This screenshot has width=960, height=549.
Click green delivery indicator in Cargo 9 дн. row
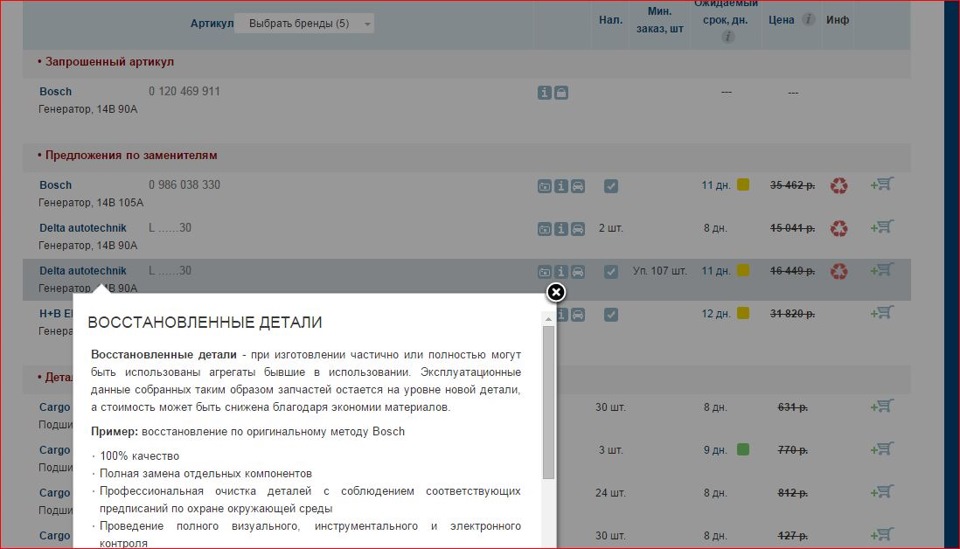coord(743,450)
